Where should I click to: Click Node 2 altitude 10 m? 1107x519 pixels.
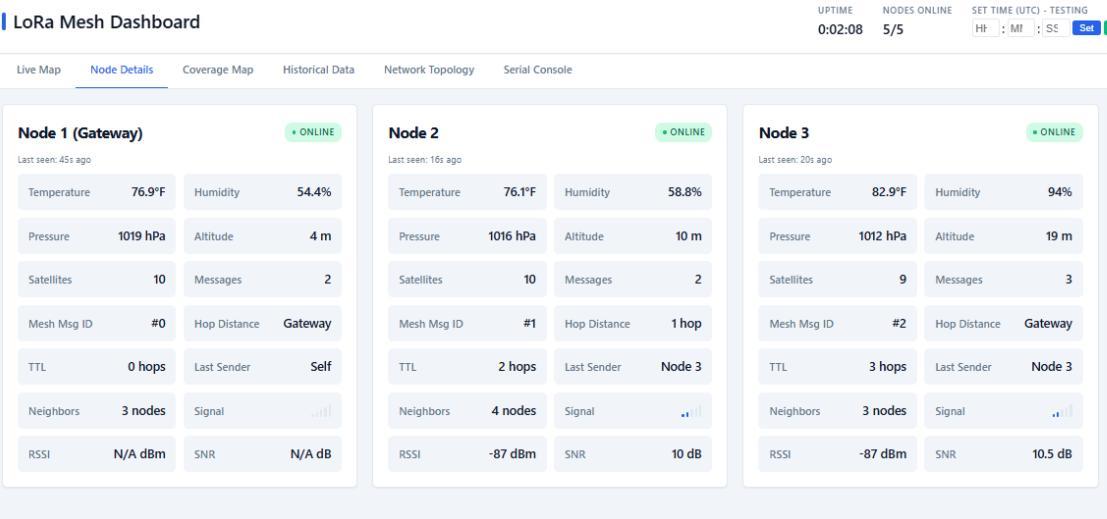click(688, 236)
